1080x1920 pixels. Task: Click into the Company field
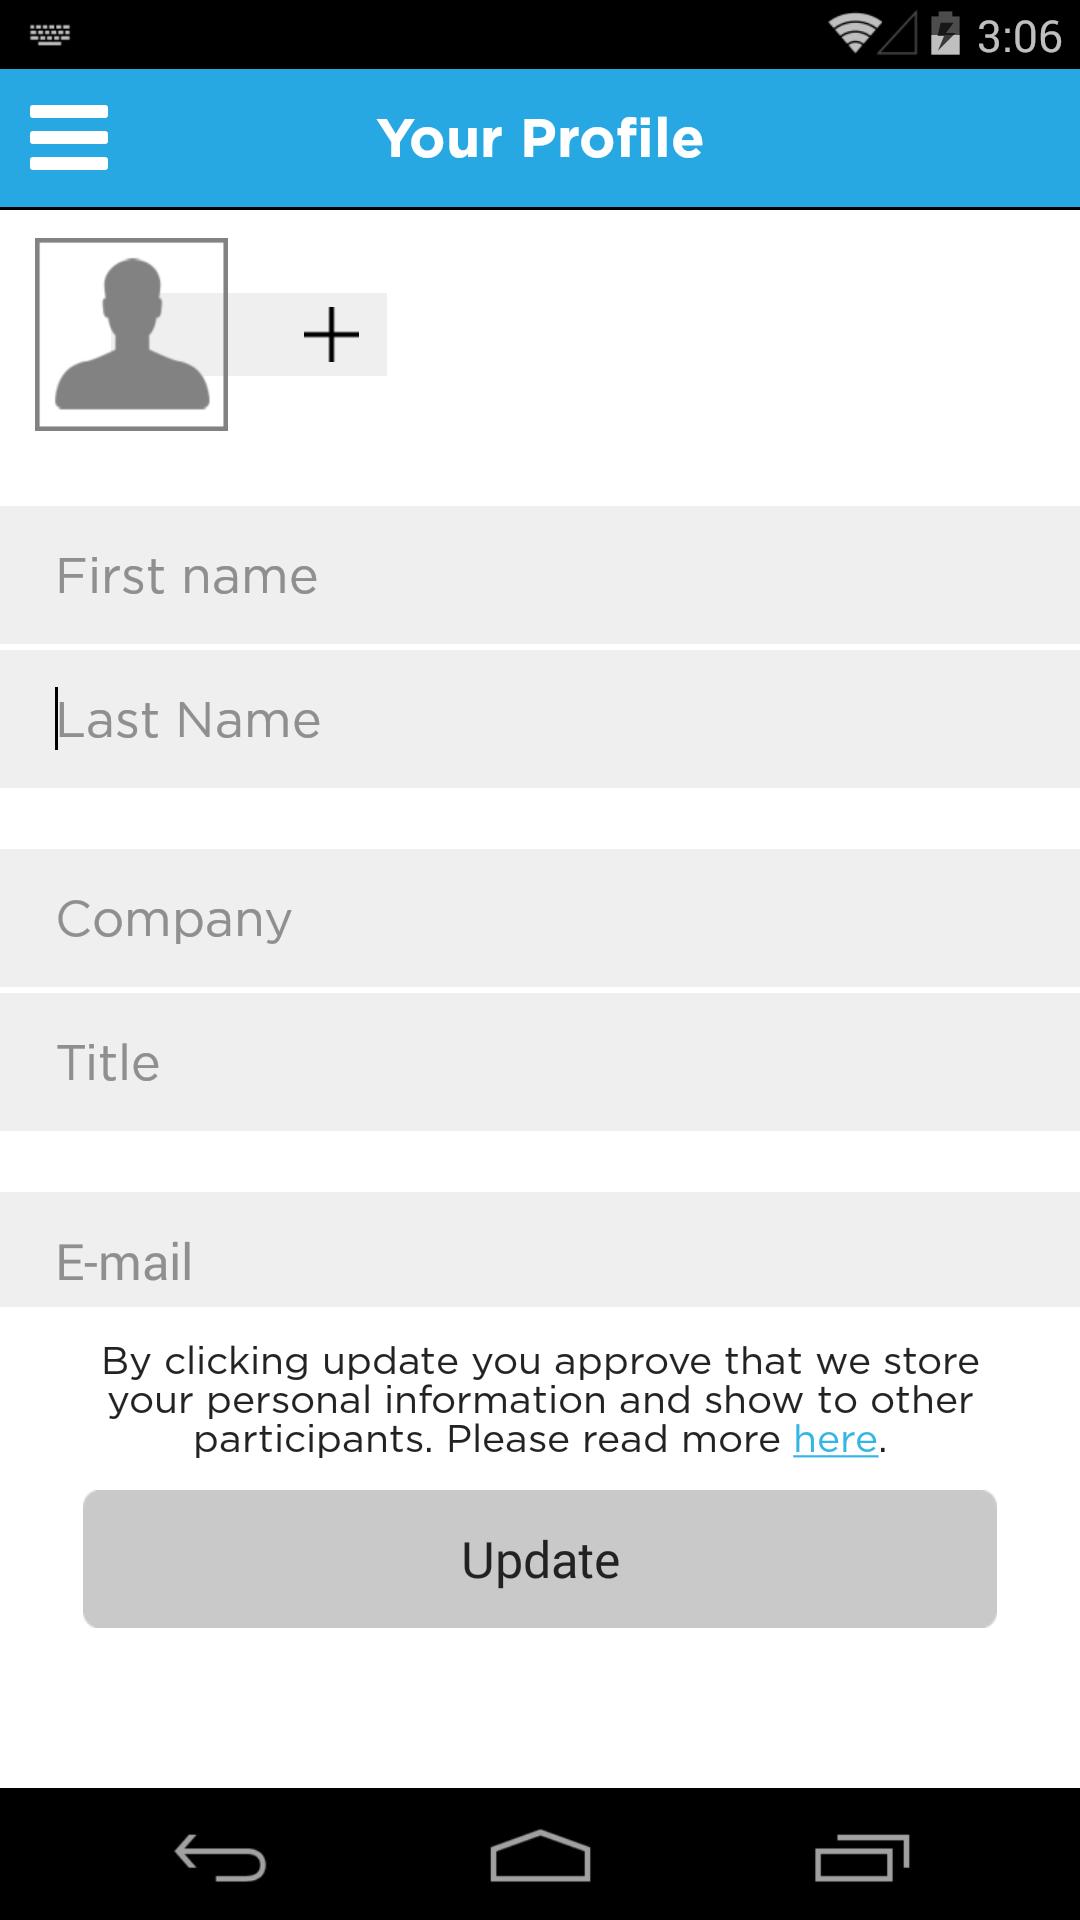pyautogui.click(x=540, y=918)
